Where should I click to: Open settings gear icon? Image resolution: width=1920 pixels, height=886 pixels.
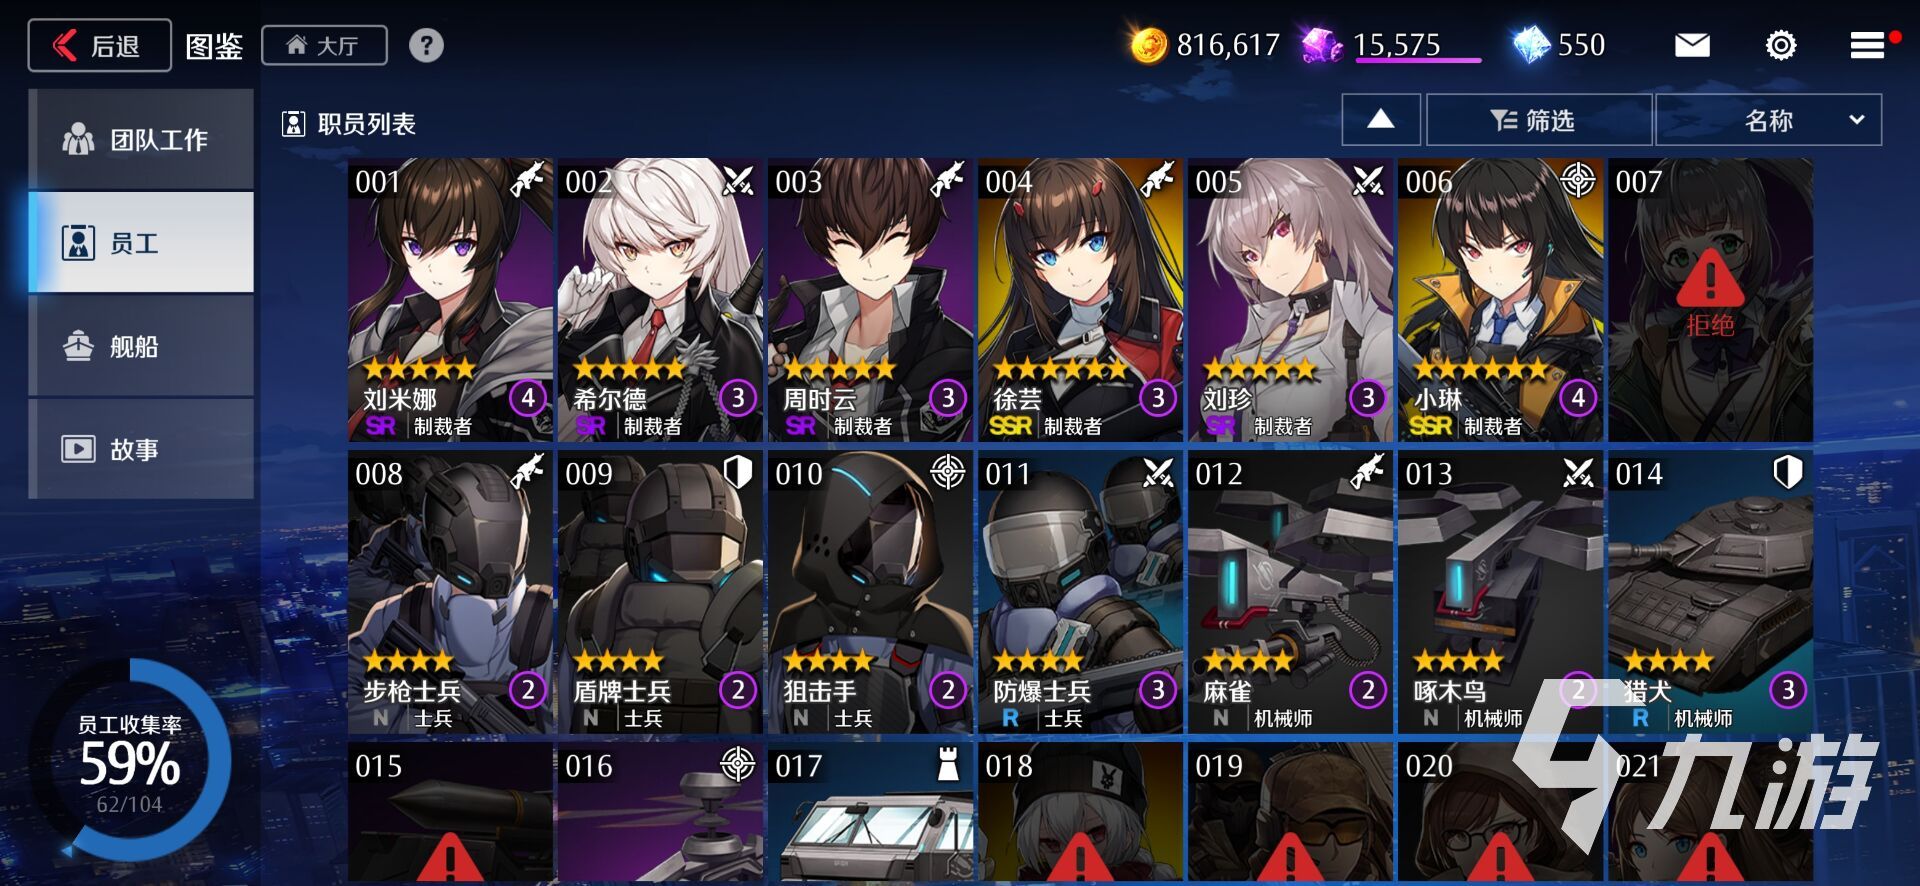pyautogui.click(x=1781, y=45)
